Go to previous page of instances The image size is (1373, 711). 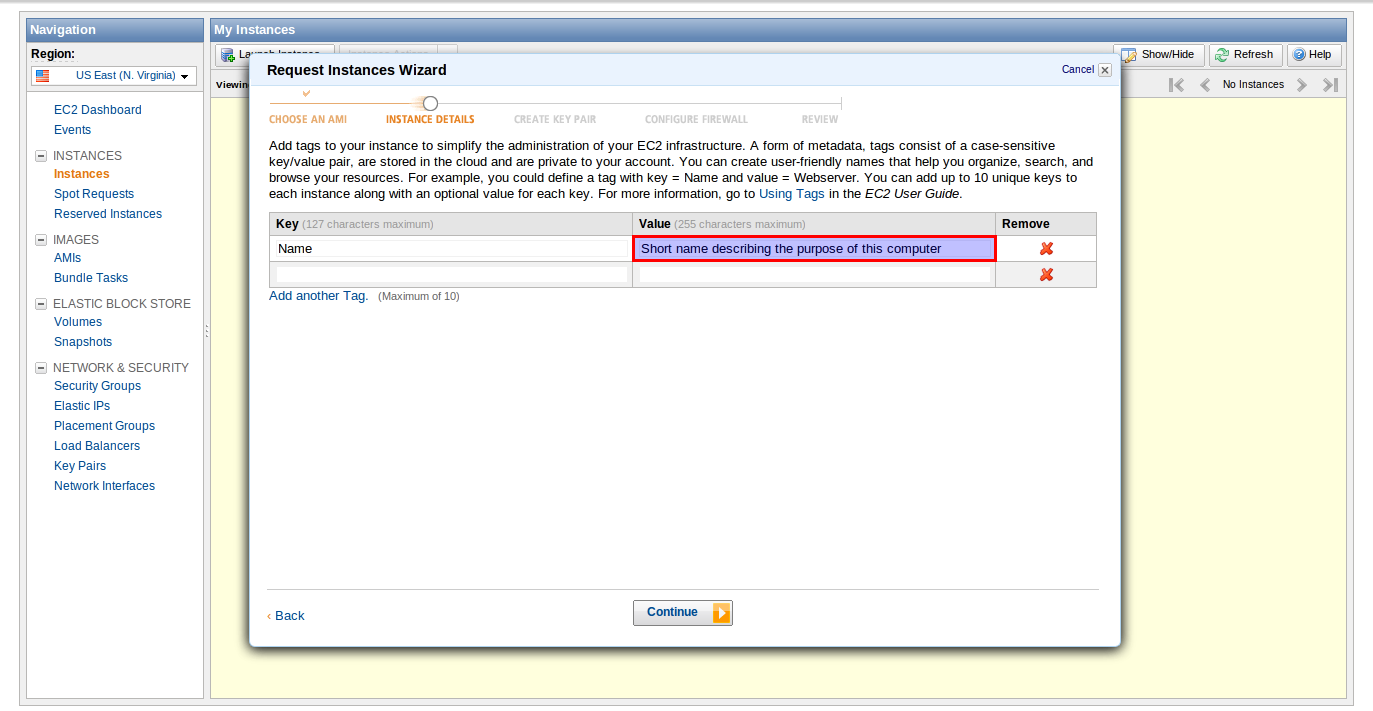point(1205,85)
